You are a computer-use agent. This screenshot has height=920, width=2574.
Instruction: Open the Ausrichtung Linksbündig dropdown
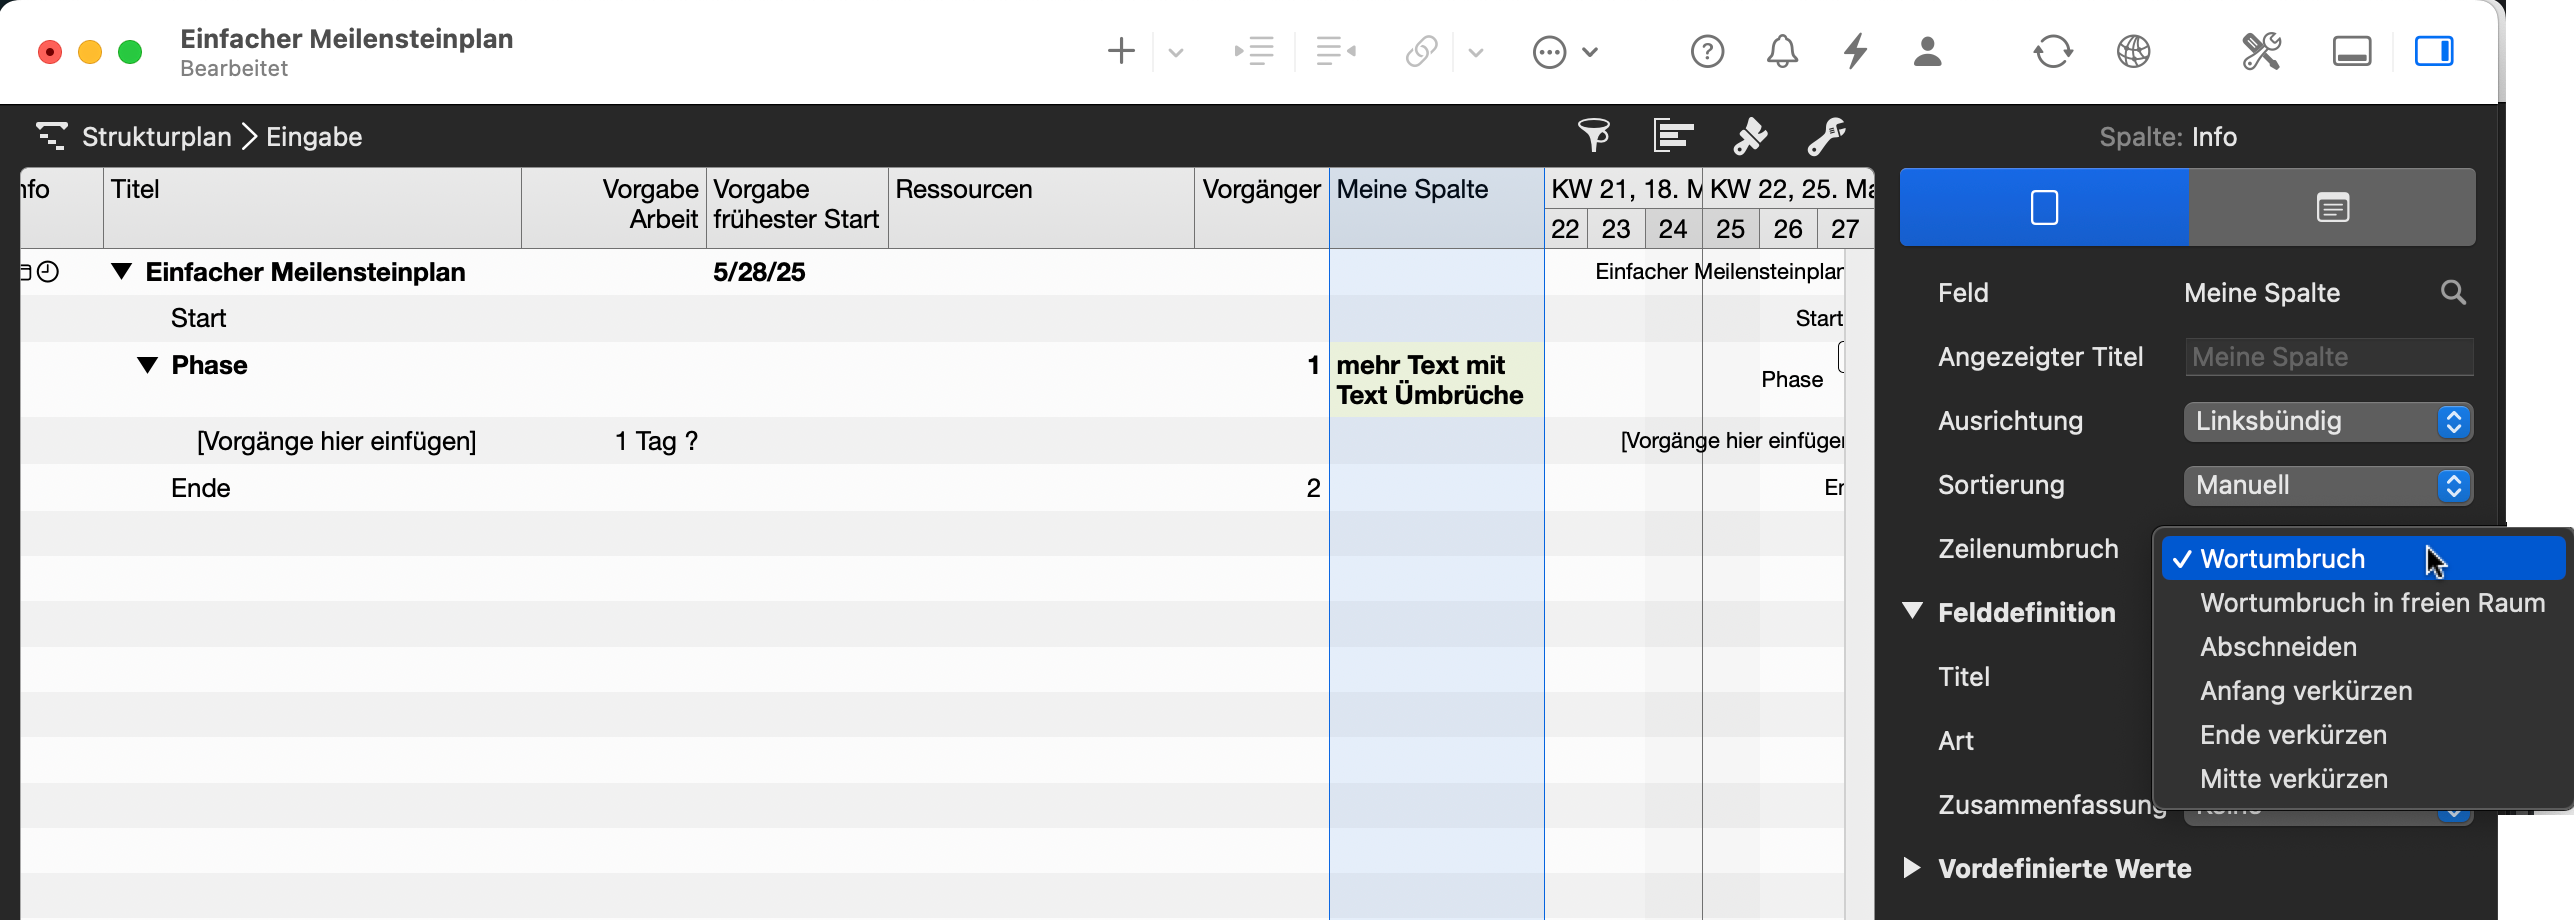[2328, 421]
